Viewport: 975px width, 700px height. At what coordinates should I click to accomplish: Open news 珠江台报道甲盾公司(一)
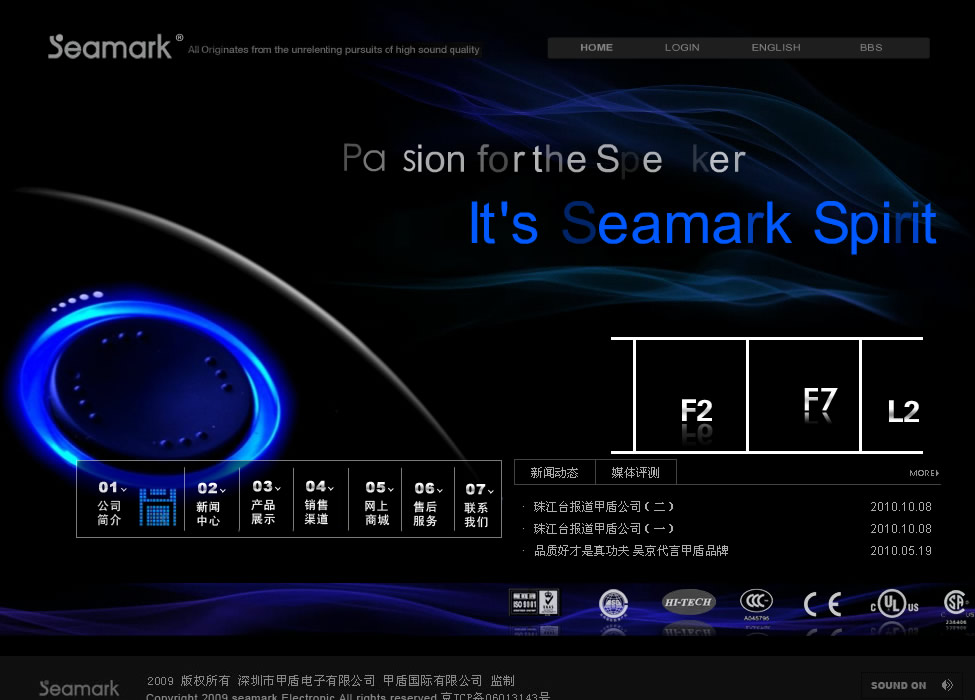coord(604,528)
